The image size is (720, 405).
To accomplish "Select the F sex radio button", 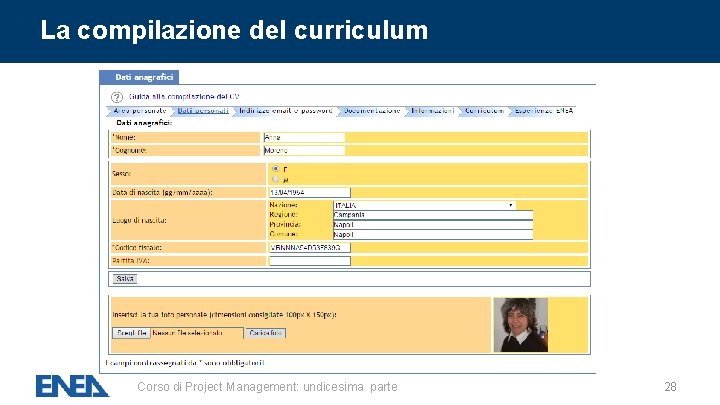I will point(276,169).
